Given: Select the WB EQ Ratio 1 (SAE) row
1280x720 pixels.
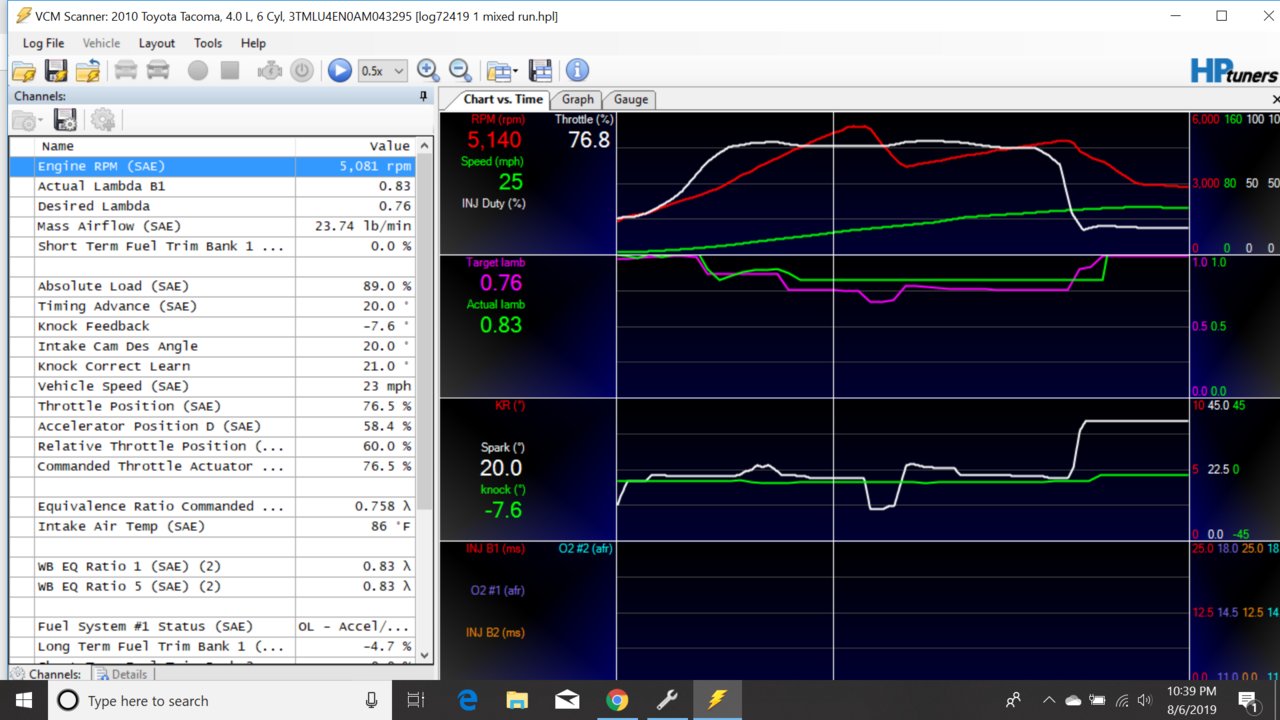Looking at the screenshot, I should [x=212, y=566].
